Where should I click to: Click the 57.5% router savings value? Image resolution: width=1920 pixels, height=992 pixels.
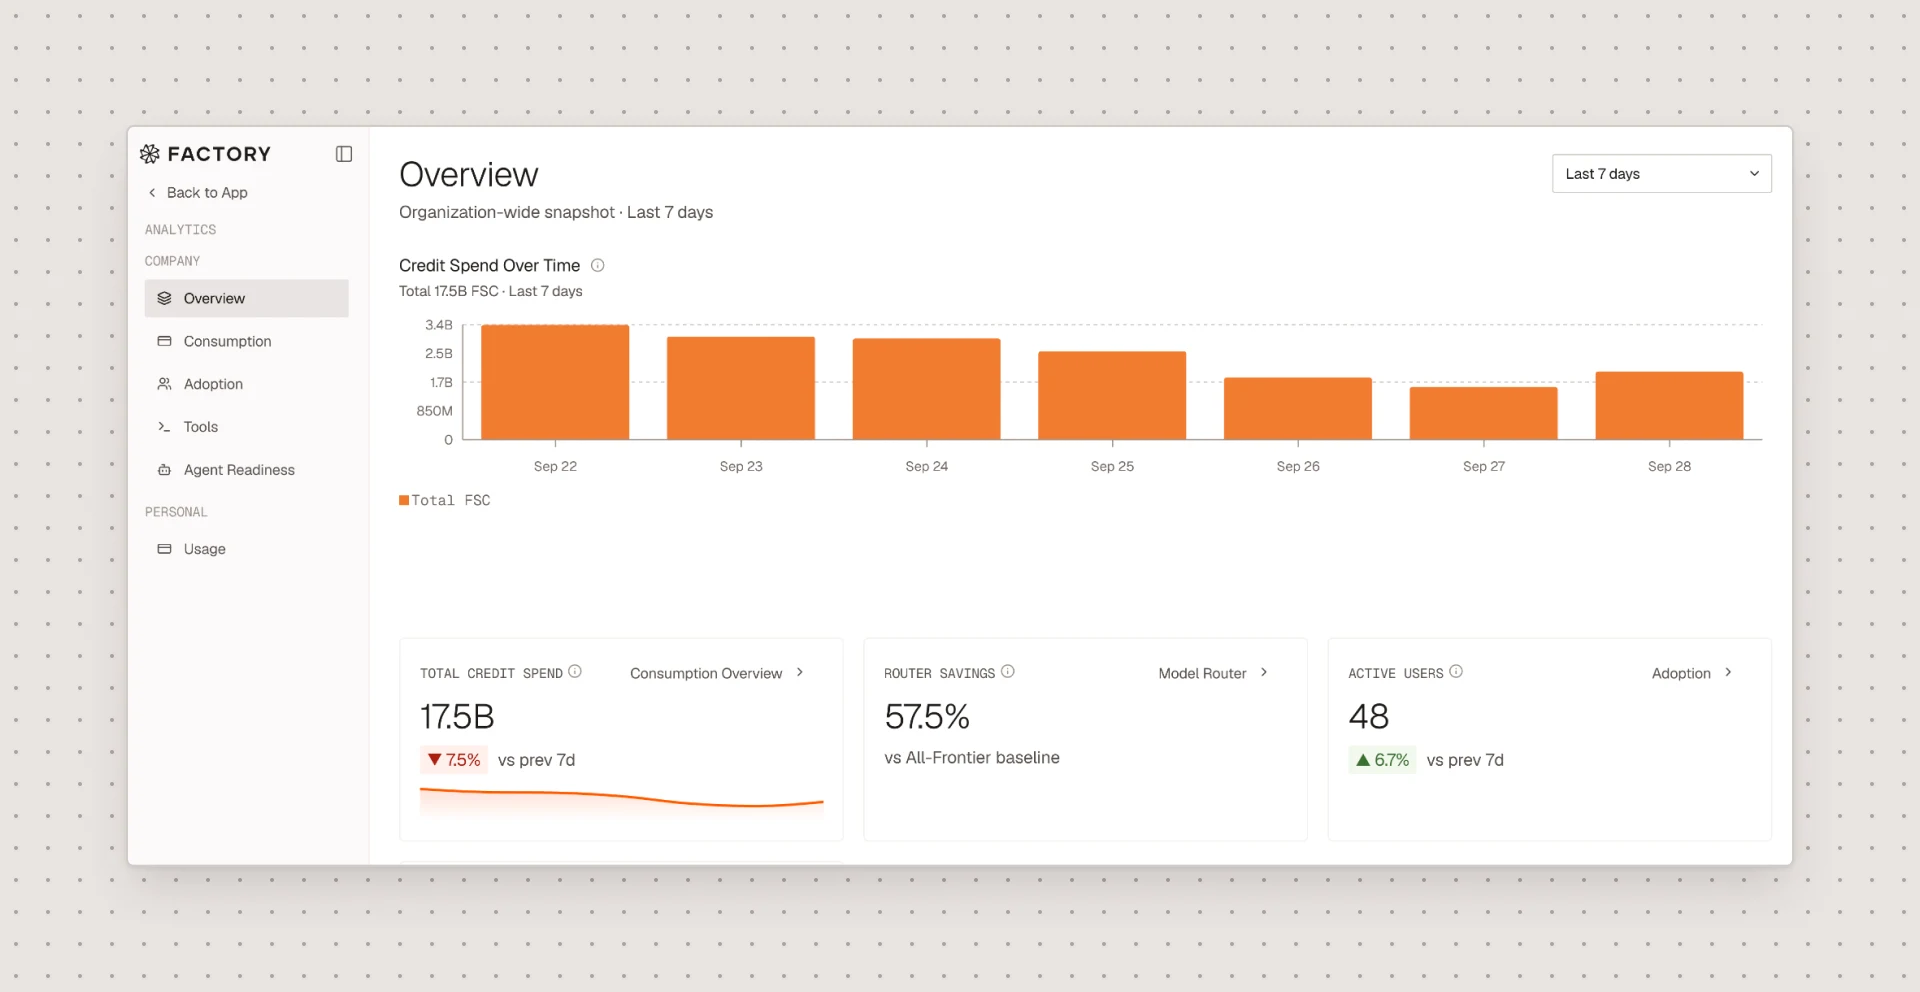(x=927, y=717)
